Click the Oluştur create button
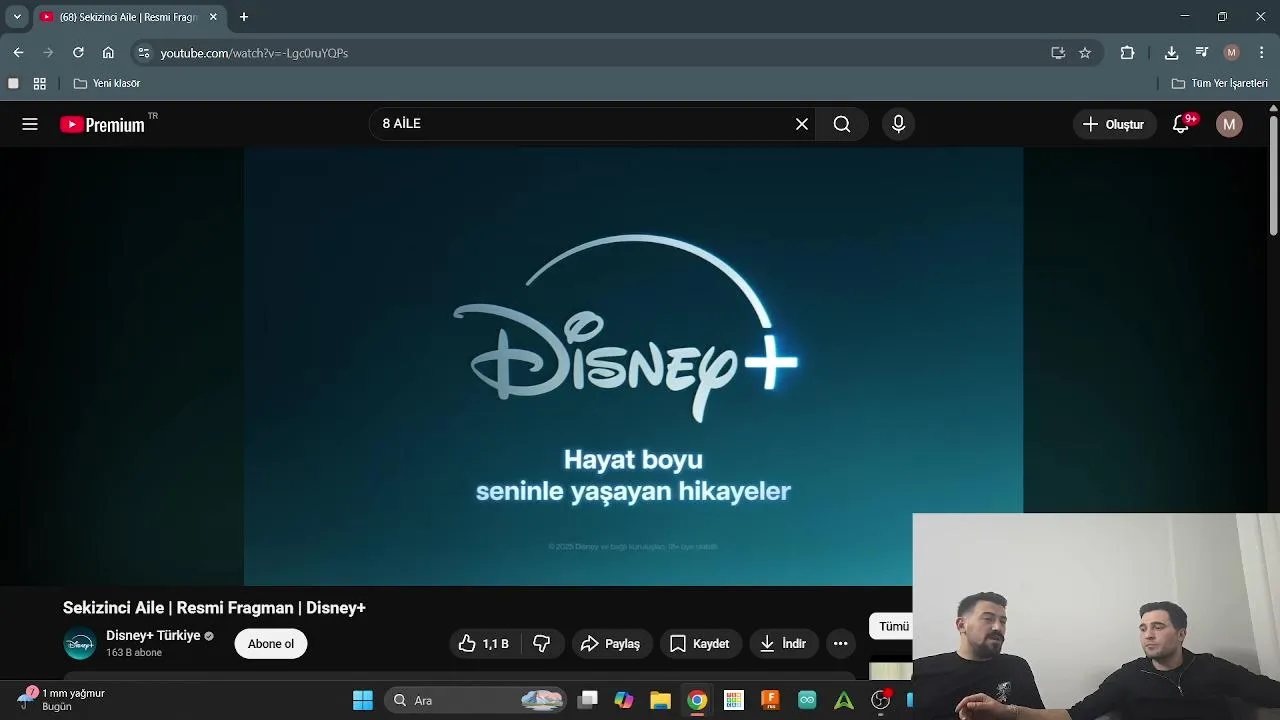1280x720 pixels. click(1113, 124)
